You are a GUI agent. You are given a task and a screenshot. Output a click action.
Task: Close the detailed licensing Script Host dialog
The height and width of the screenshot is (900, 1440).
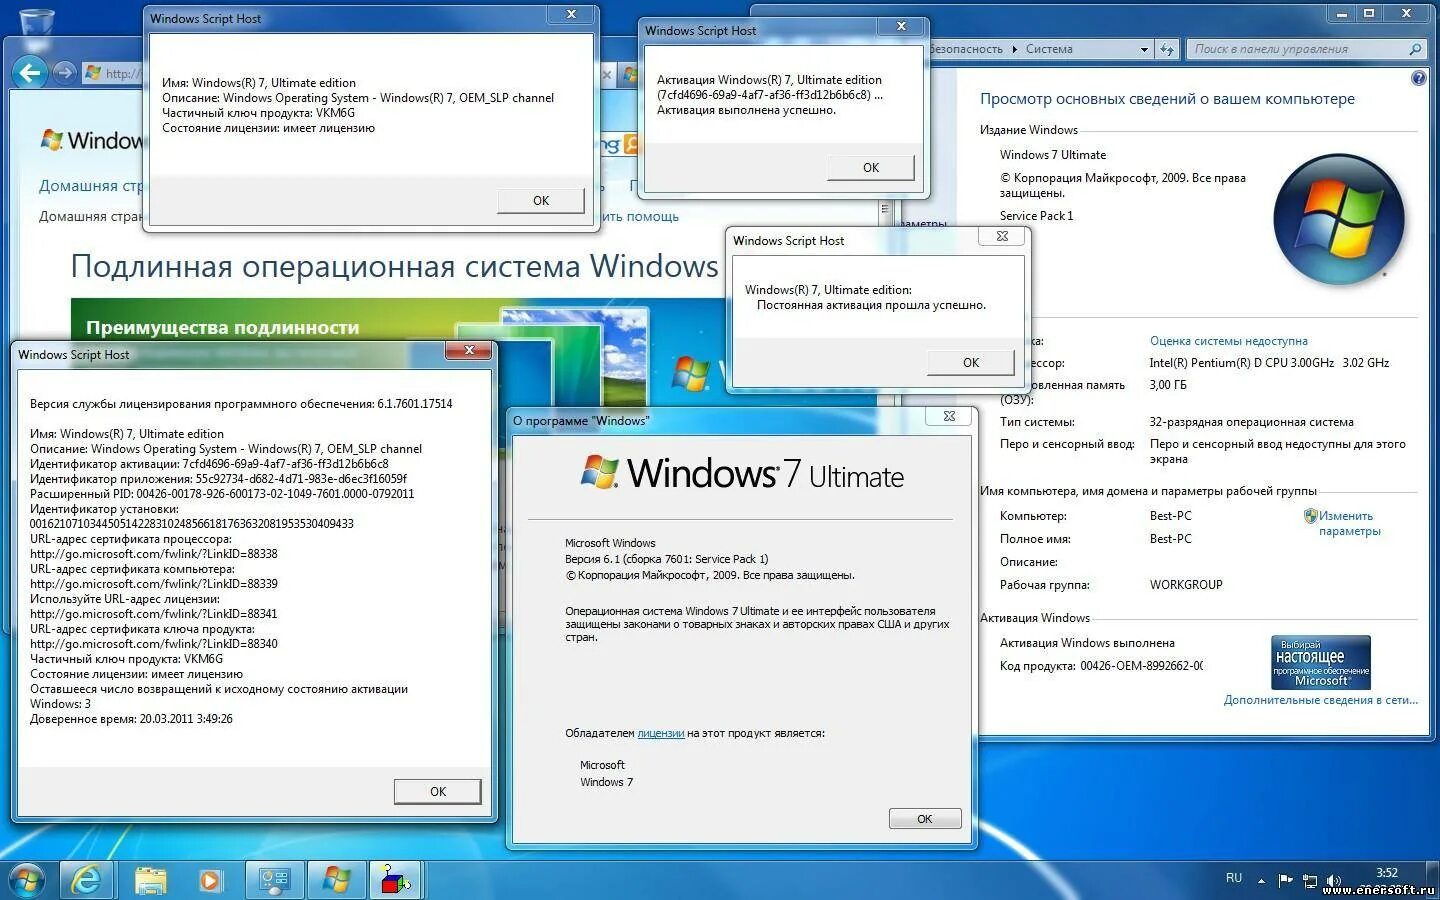468,350
